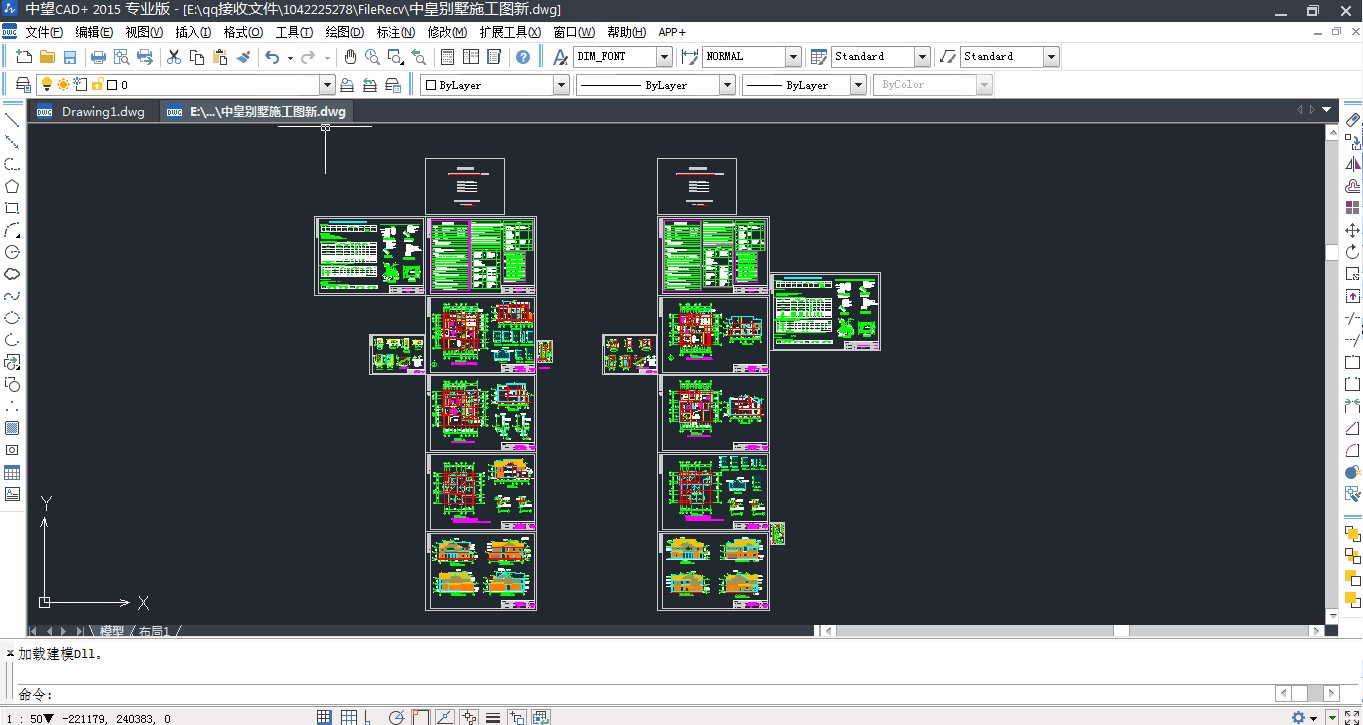Image resolution: width=1363 pixels, height=725 pixels.
Task: Pick the Revision Cloud tool
Action: [12, 274]
